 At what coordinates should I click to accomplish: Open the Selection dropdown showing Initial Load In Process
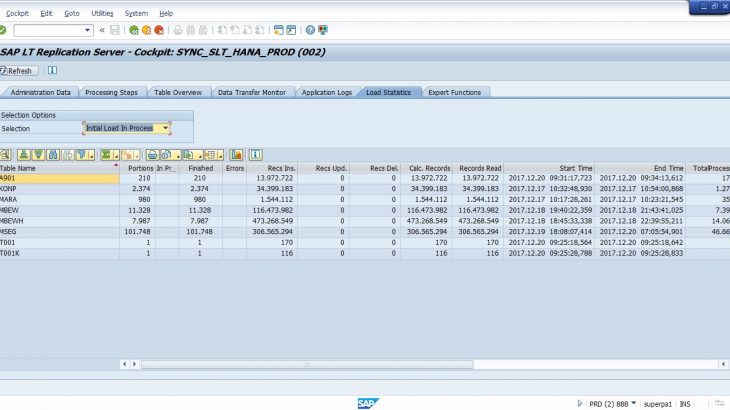click(165, 128)
